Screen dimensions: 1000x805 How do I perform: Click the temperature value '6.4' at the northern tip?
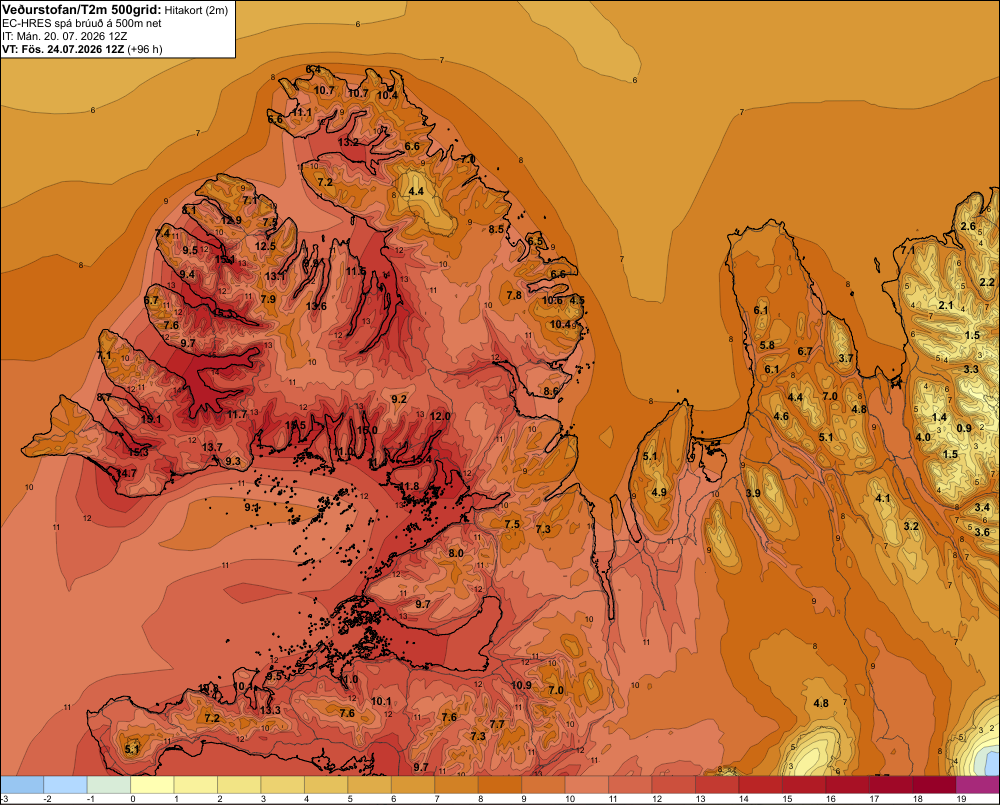coord(312,70)
